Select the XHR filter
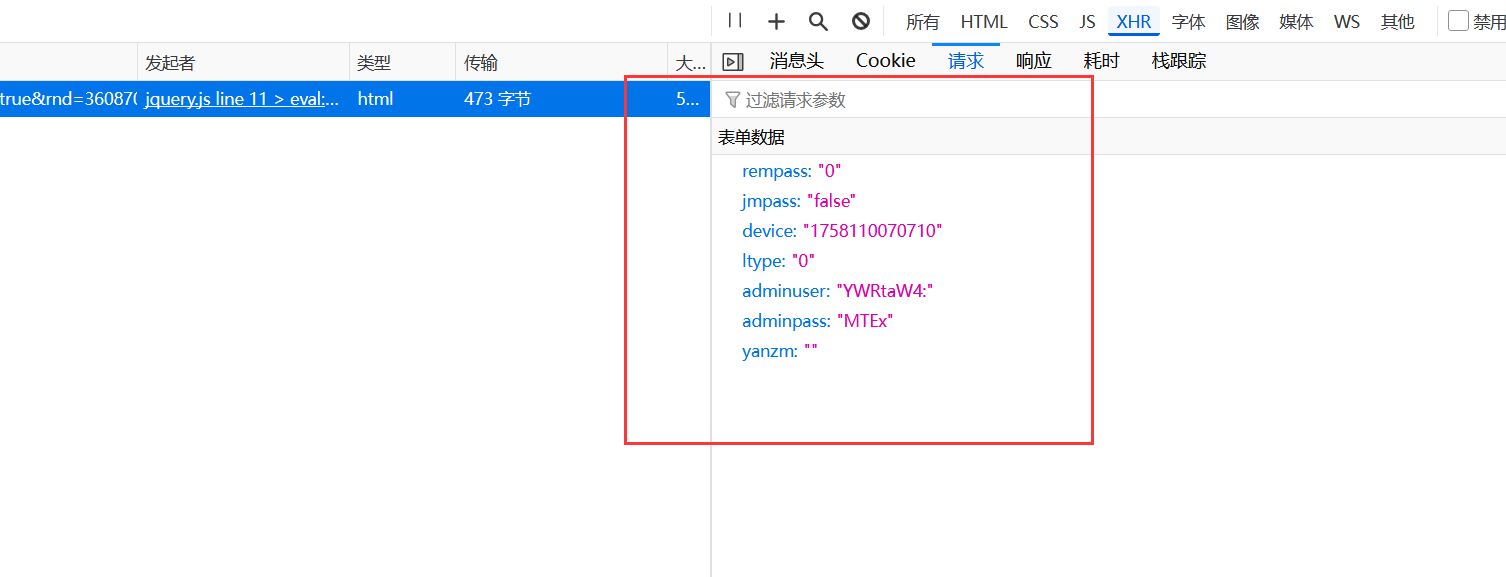This screenshot has height=577, width=1506. (1134, 22)
